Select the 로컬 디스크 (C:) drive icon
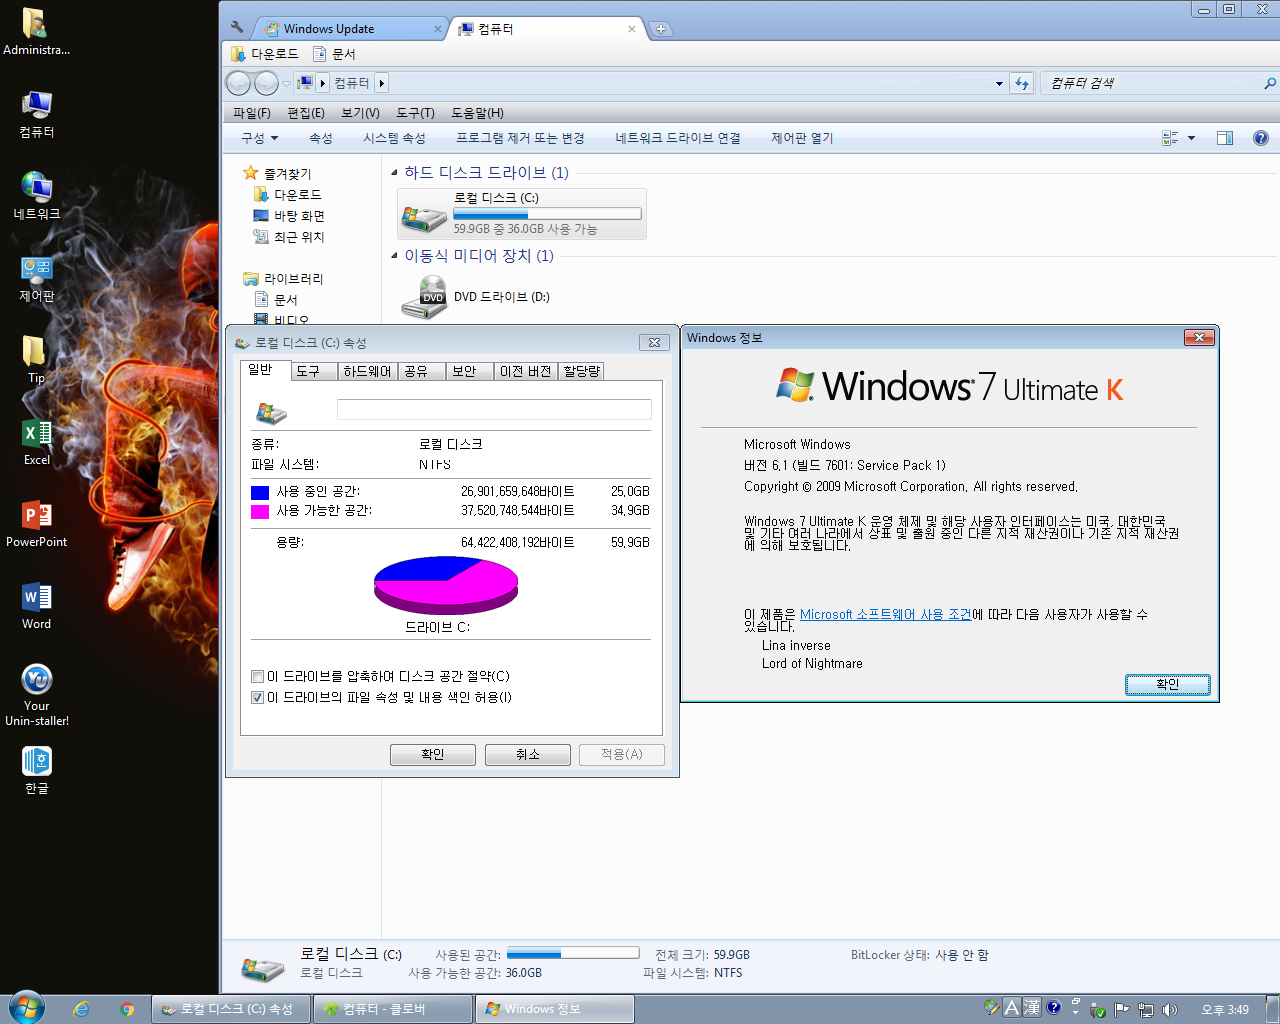This screenshot has width=1280, height=1024. point(423,216)
